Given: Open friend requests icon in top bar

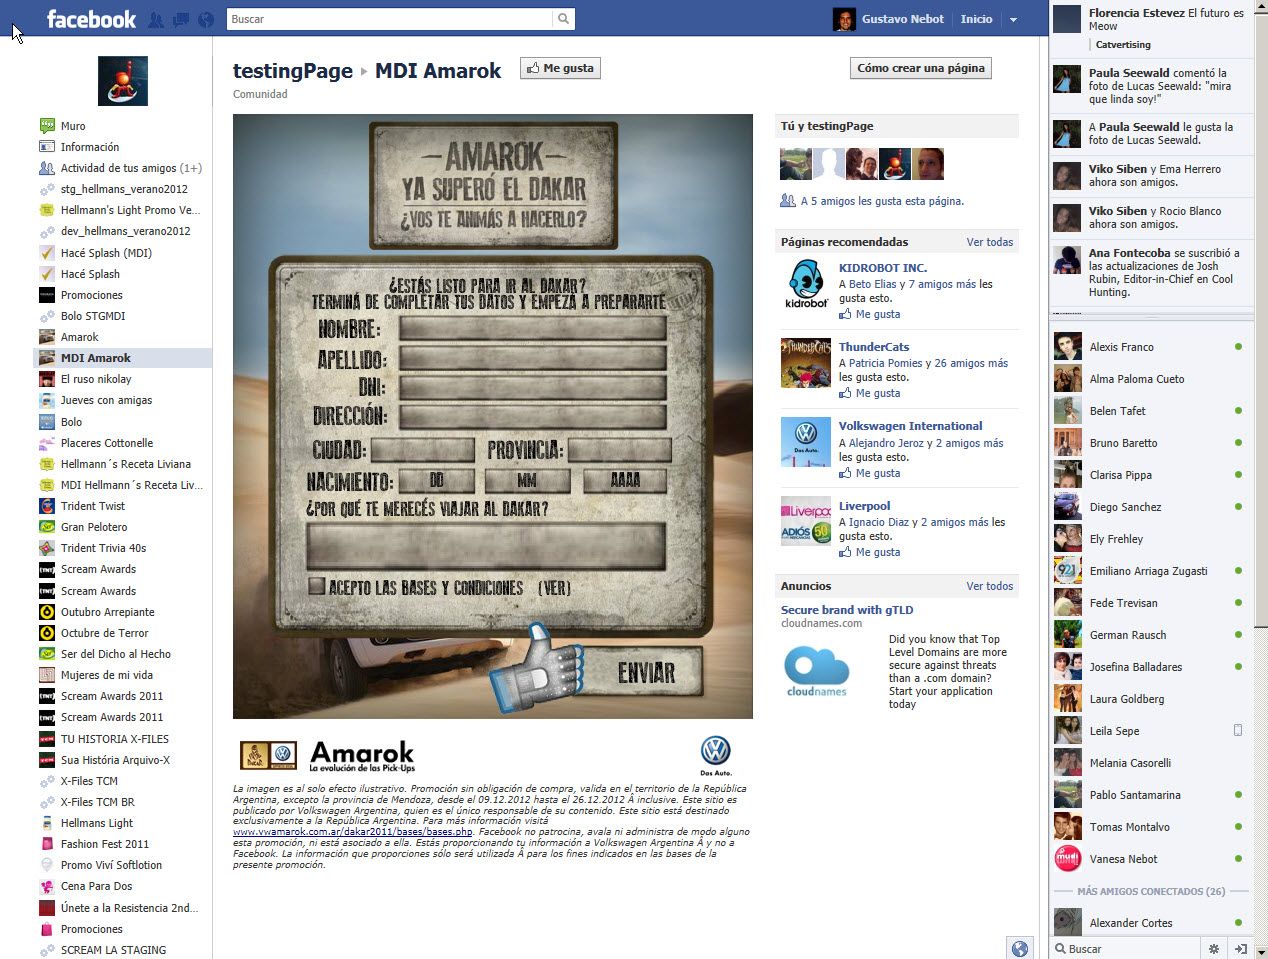Looking at the screenshot, I should 156,19.
